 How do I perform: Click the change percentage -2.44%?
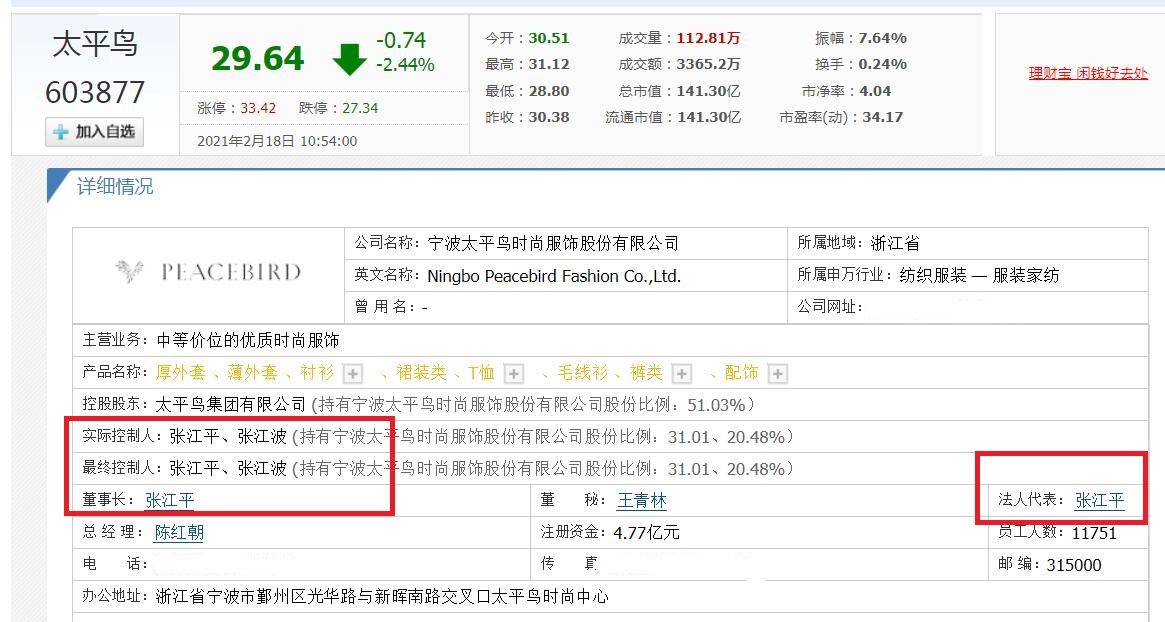coord(405,65)
